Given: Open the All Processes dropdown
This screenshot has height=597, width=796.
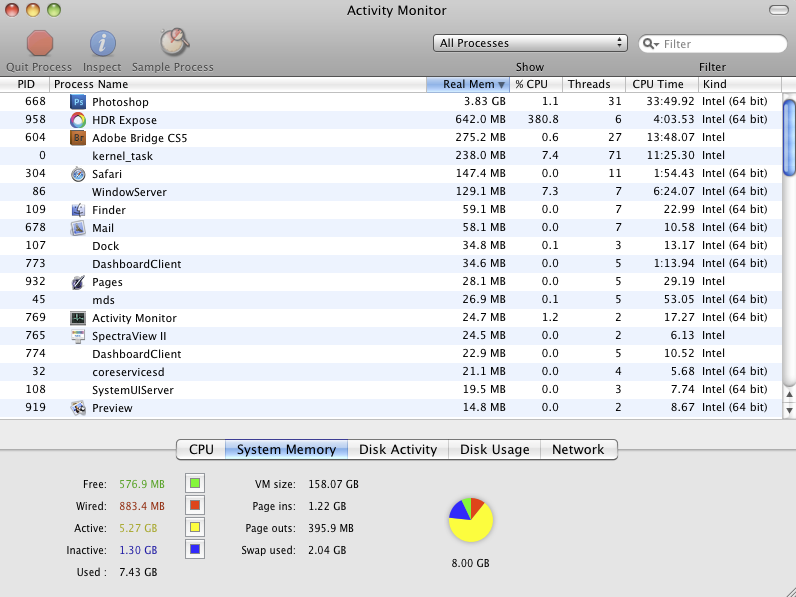Looking at the screenshot, I should 530,43.
